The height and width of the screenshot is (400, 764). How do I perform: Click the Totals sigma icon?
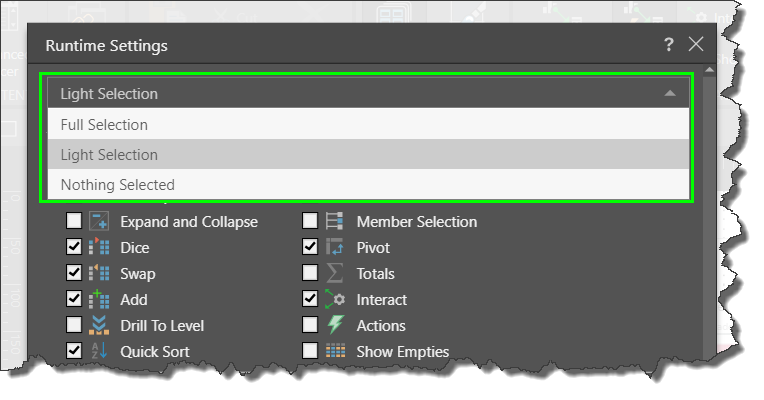click(335, 274)
